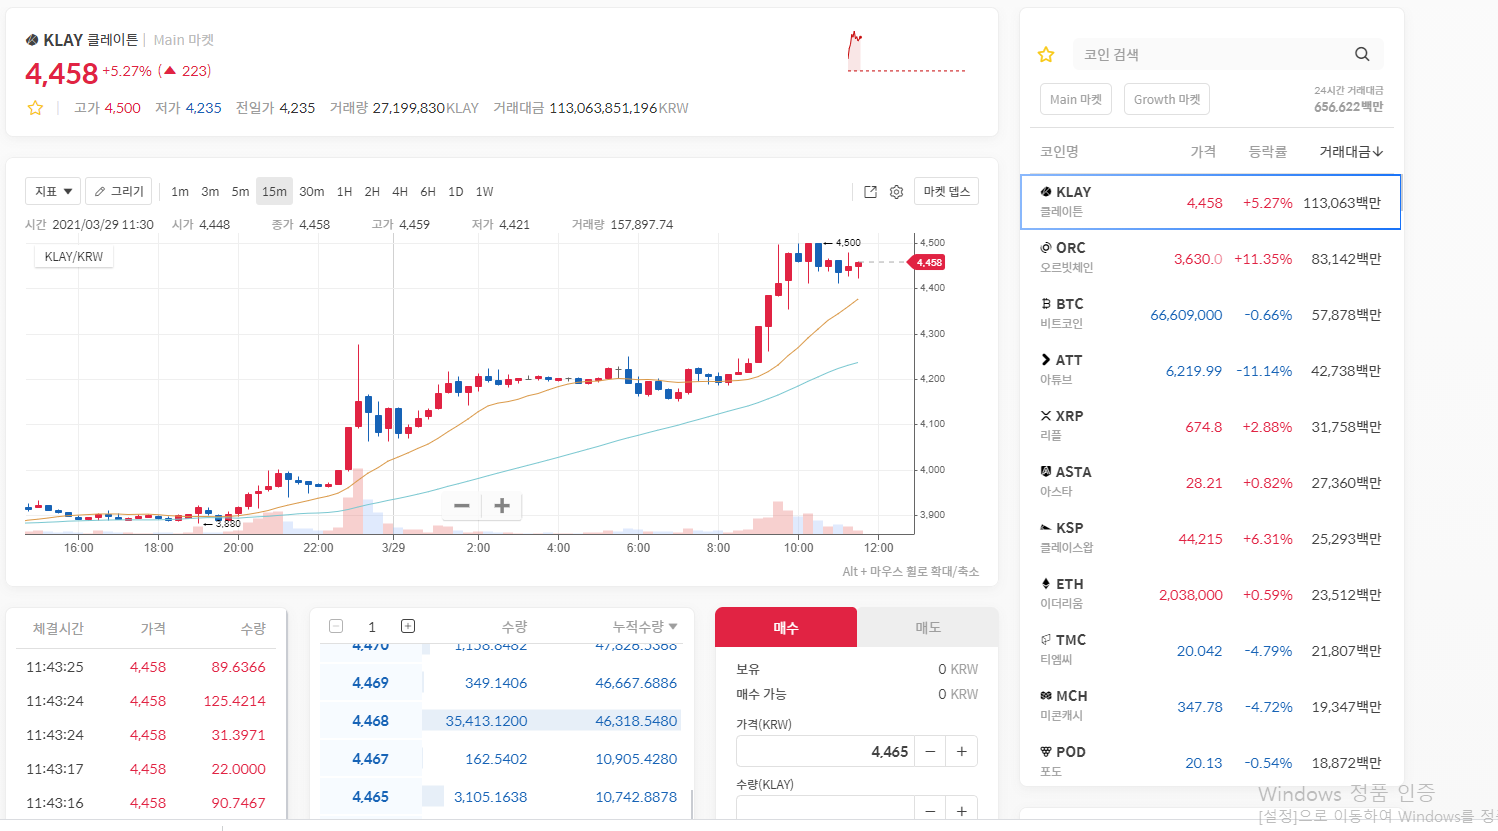This screenshot has width=1498, height=831.
Task: Select 4H chart interval
Action: coord(400,192)
